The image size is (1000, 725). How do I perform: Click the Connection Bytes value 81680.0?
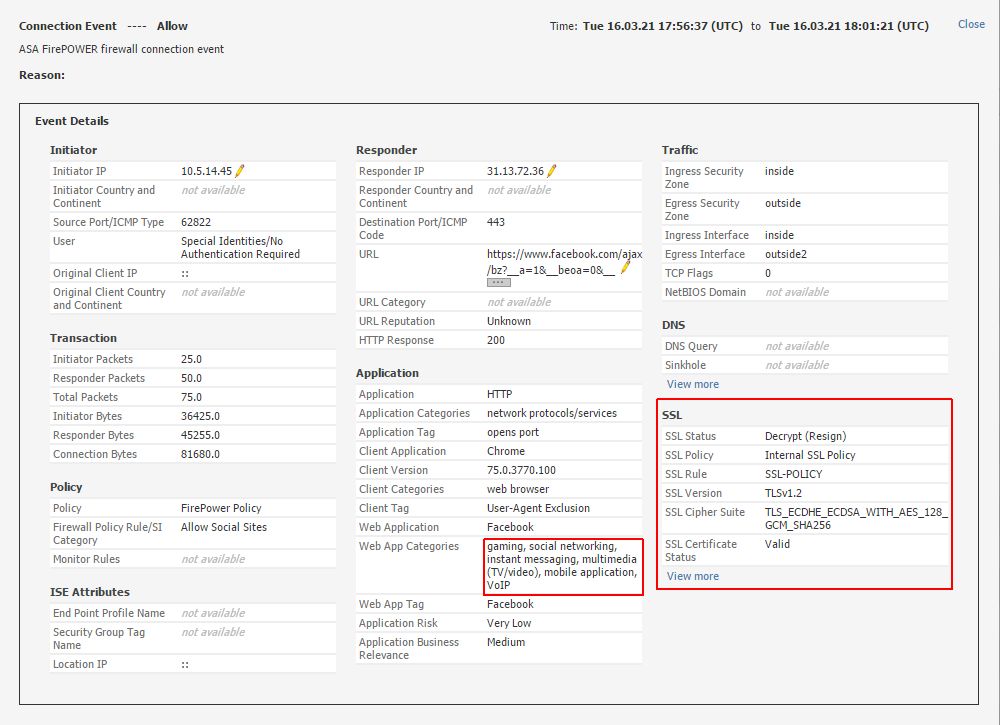click(x=200, y=454)
